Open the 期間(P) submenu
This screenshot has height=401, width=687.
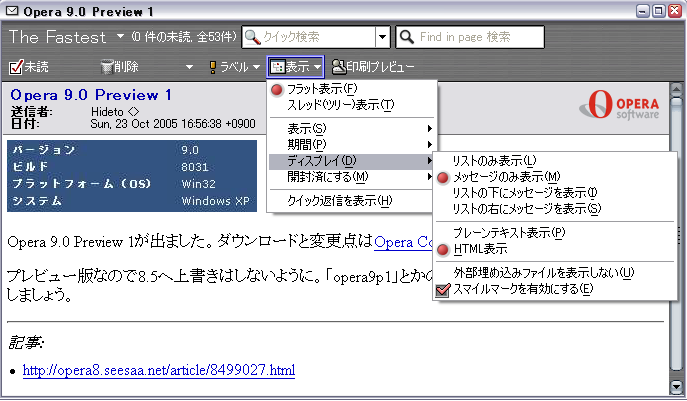pyautogui.click(x=351, y=145)
